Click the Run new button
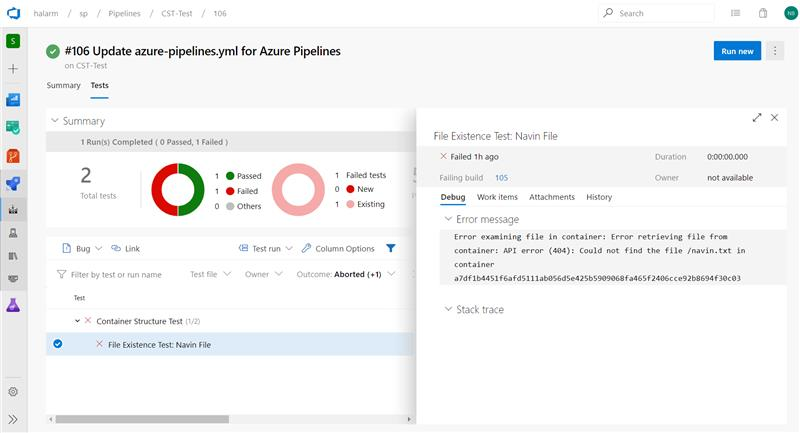This screenshot has width=800, height=433. tap(737, 51)
